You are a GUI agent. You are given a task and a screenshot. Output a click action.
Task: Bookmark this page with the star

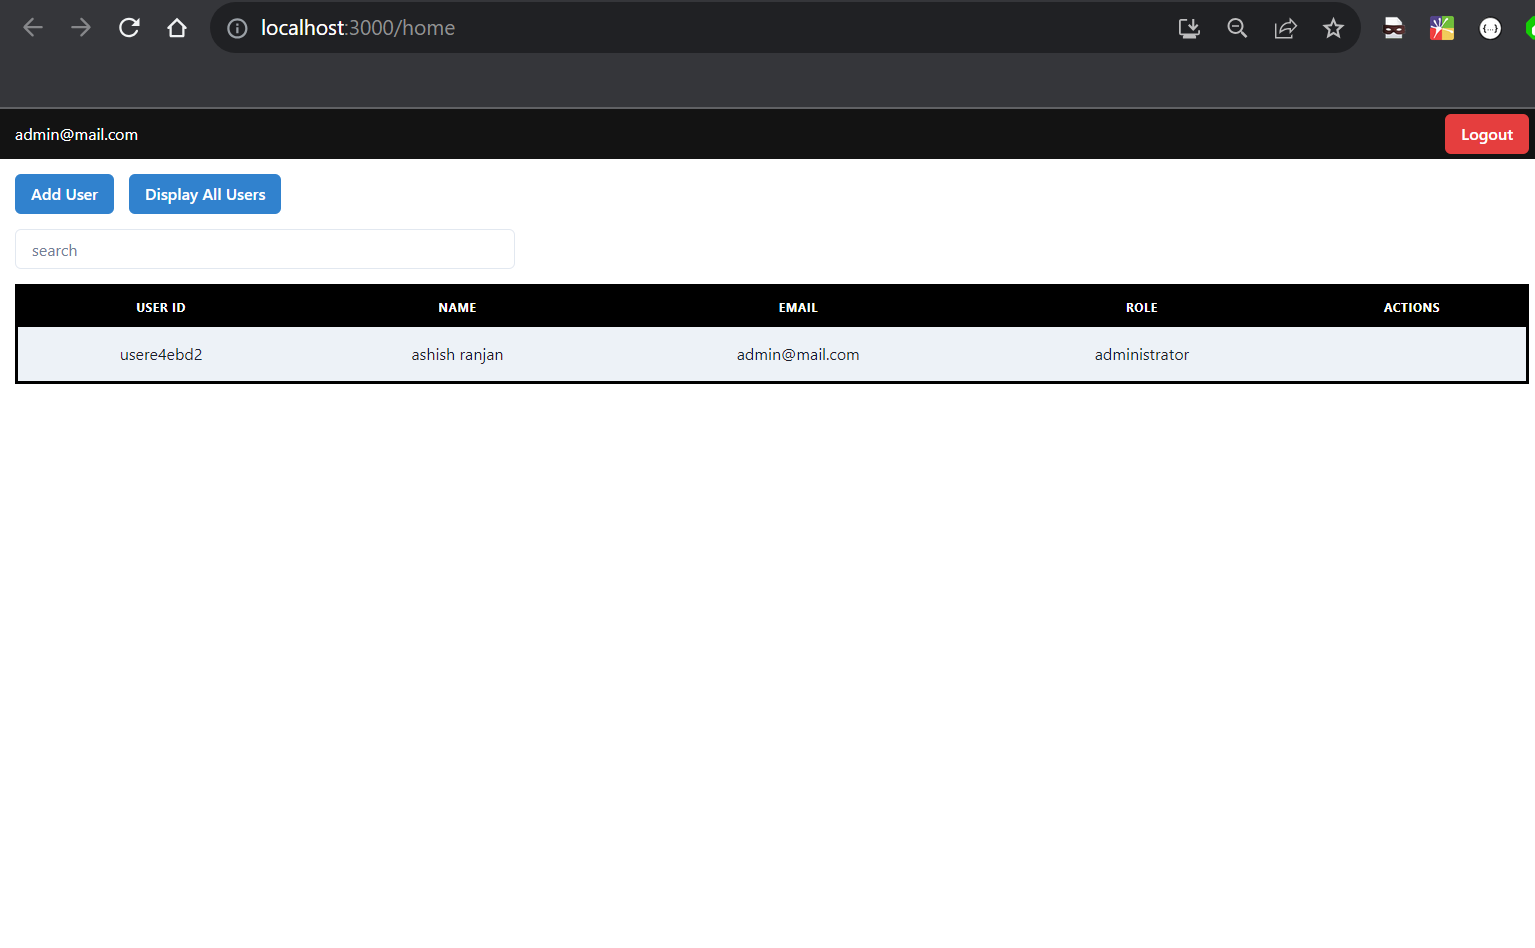click(x=1333, y=27)
